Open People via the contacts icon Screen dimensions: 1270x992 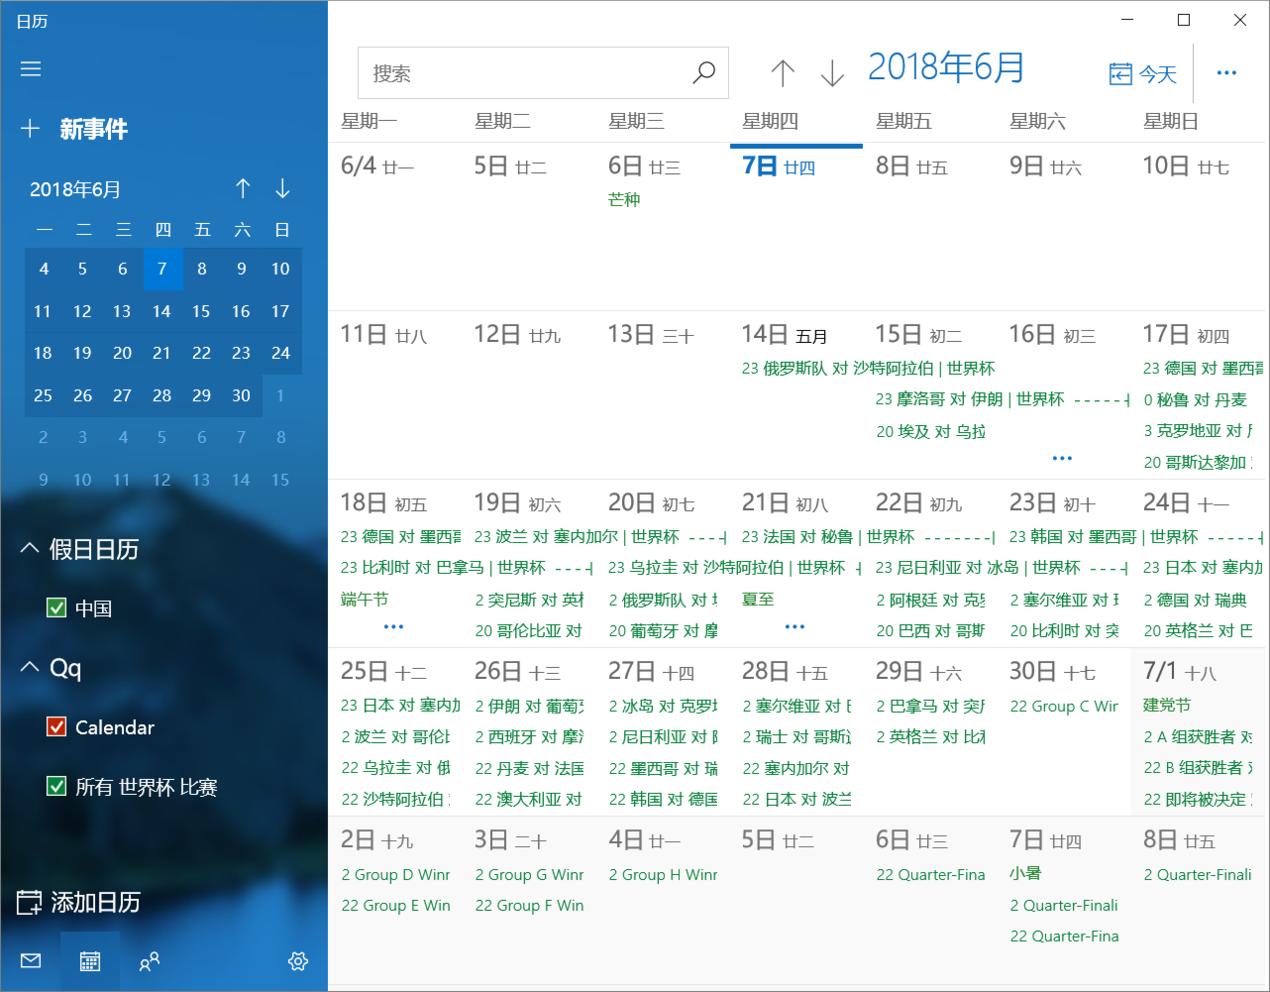149,961
